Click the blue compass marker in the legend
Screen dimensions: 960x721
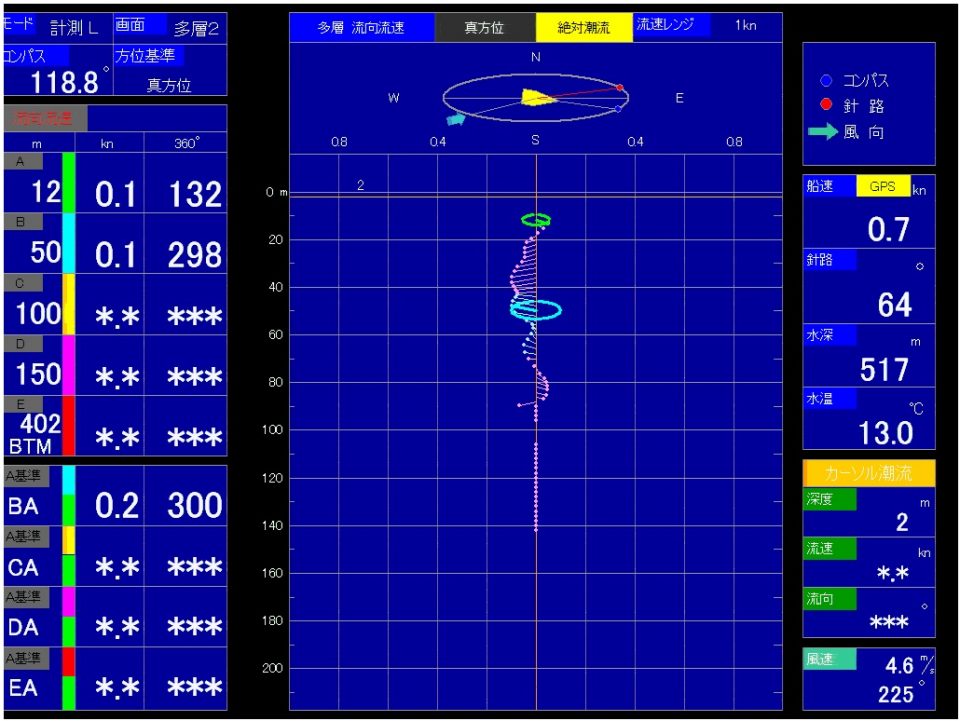pyautogui.click(x=826, y=80)
